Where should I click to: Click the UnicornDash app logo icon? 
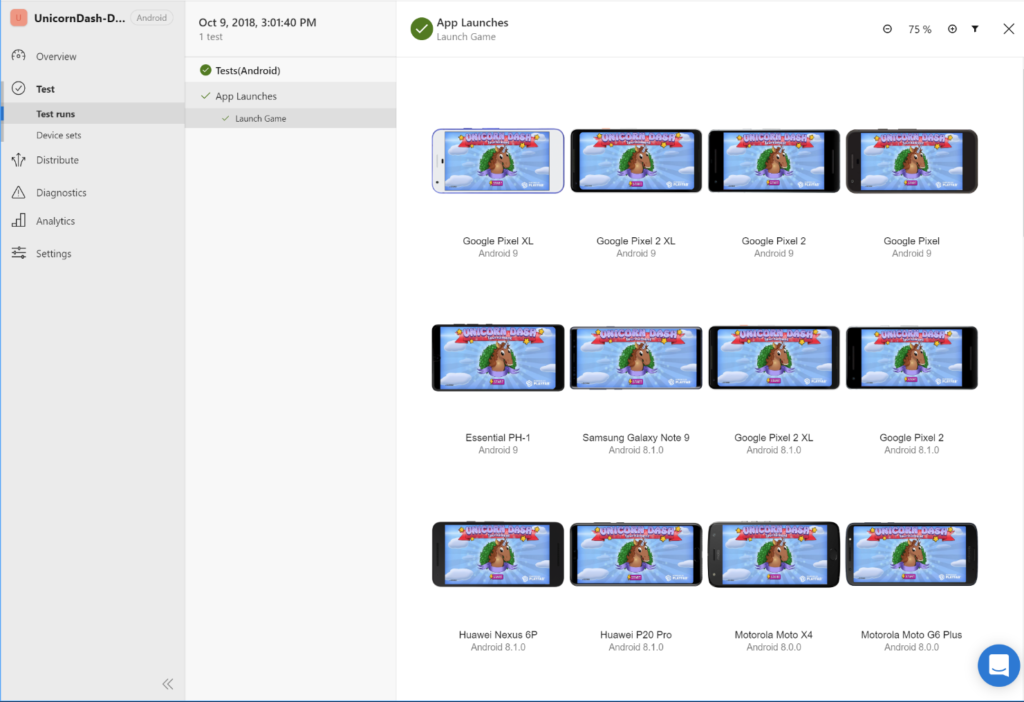[18, 18]
